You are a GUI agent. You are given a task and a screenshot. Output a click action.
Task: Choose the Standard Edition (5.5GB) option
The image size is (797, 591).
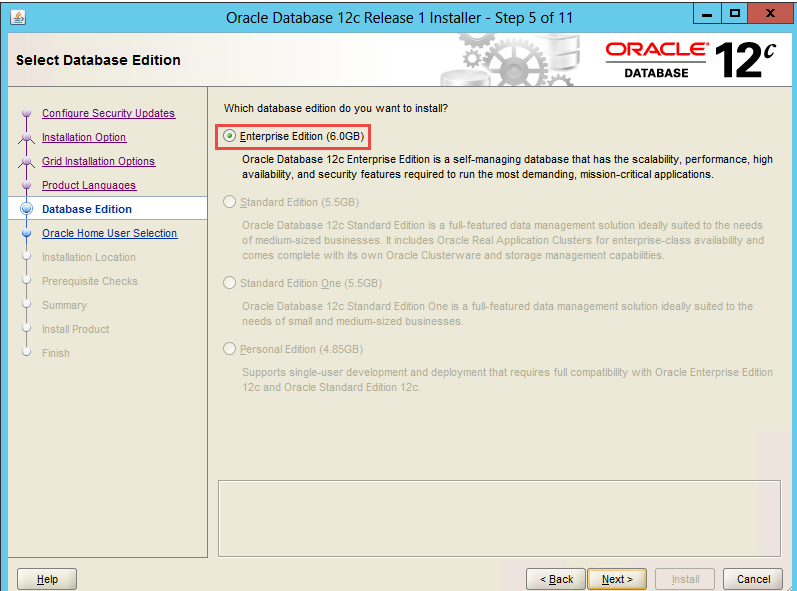[x=230, y=203]
